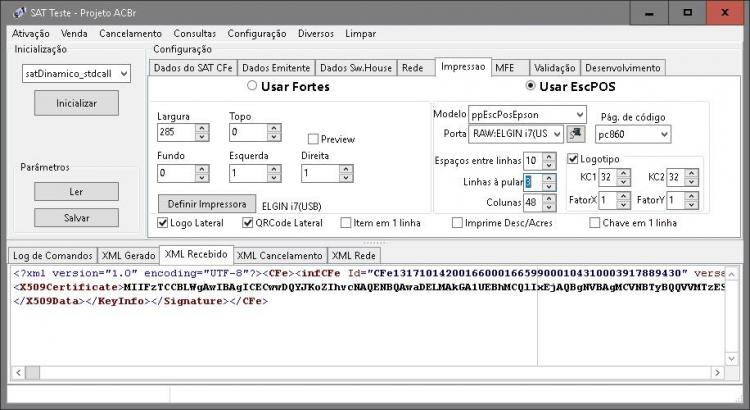Increase the Direita spinner value

coord(346,169)
